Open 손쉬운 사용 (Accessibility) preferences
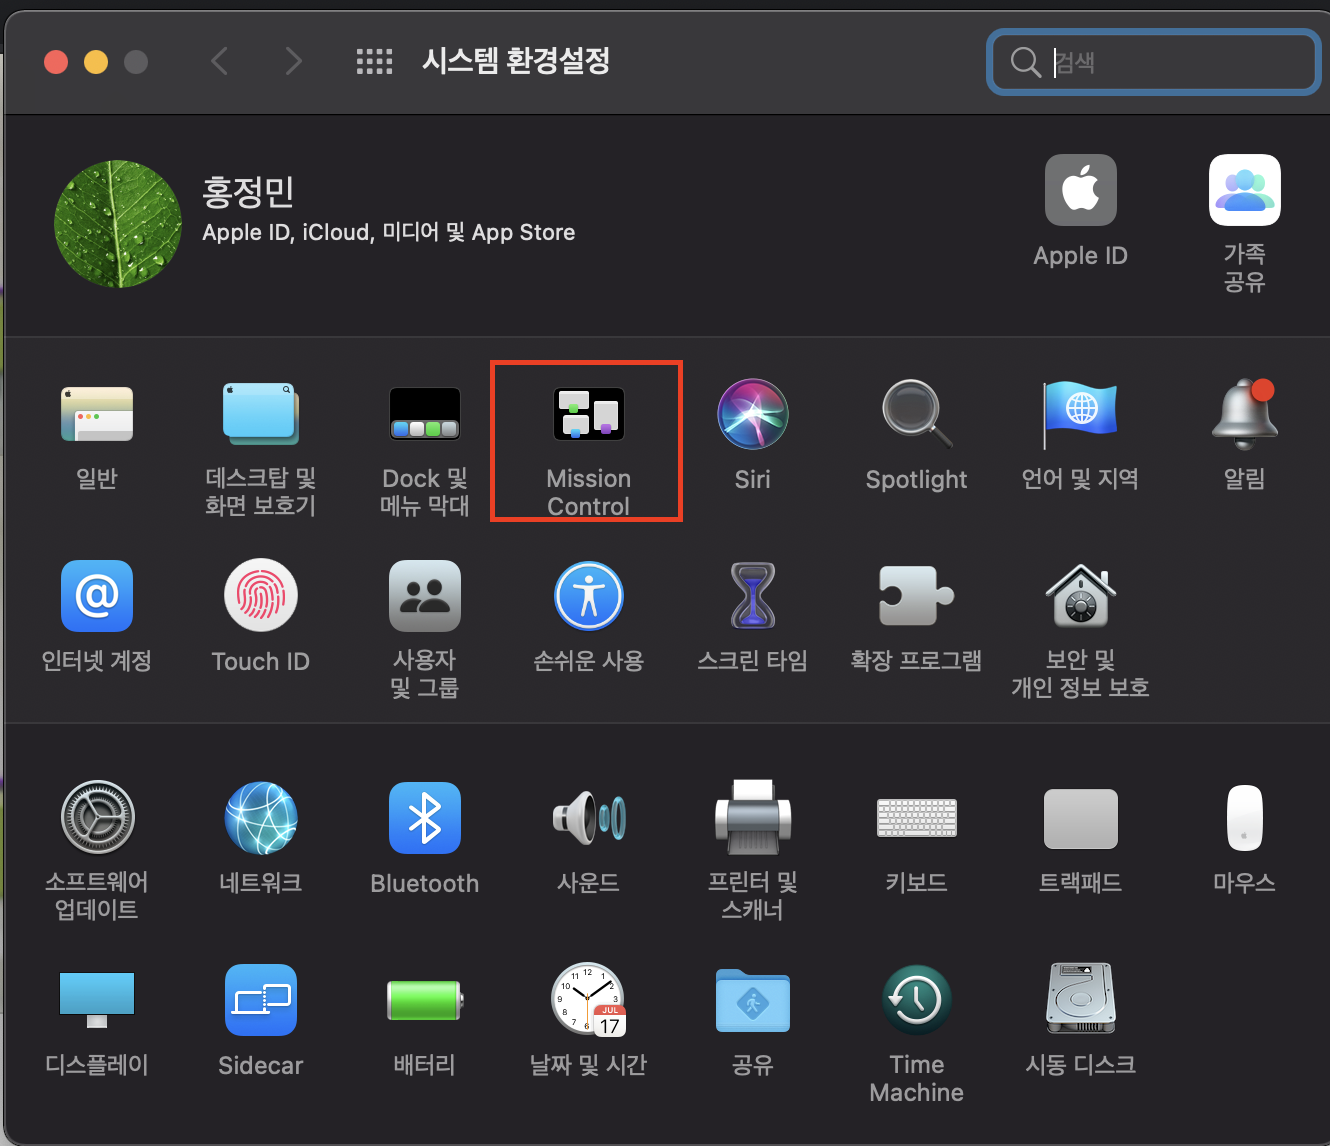The image size is (1330, 1146). 588,596
